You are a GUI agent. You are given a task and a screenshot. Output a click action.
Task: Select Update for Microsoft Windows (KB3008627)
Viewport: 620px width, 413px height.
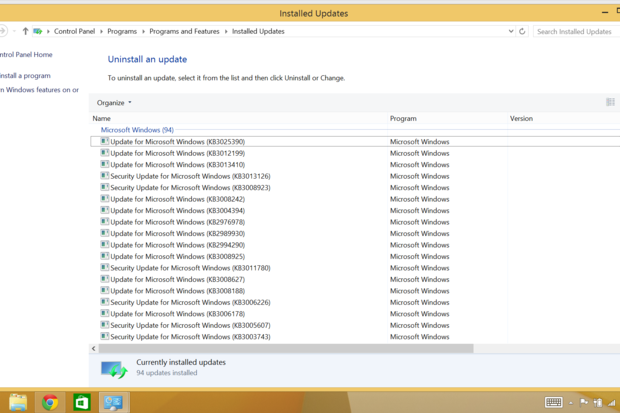(178, 279)
